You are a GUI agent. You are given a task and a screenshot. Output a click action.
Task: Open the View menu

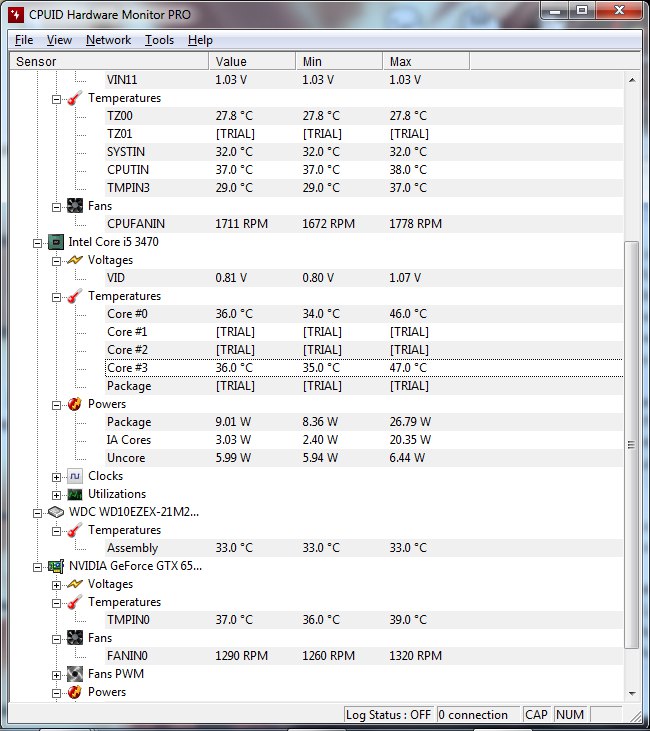coord(59,40)
